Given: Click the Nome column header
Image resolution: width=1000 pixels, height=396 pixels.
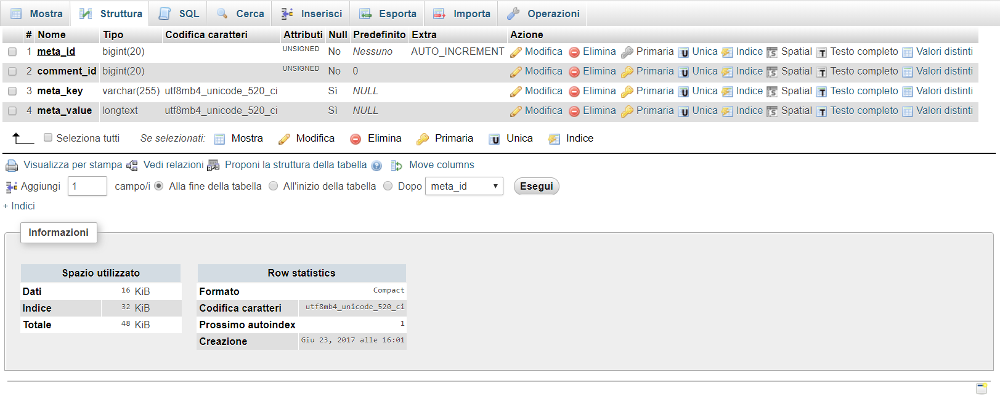Looking at the screenshot, I should pyautogui.click(x=52, y=34).
